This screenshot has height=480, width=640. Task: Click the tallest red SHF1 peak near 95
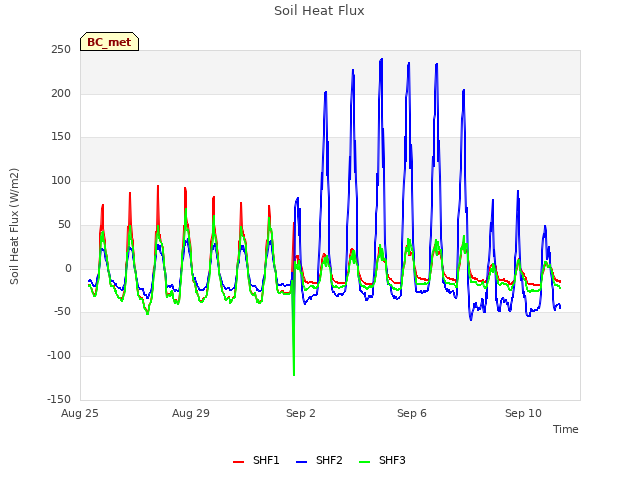(158, 187)
